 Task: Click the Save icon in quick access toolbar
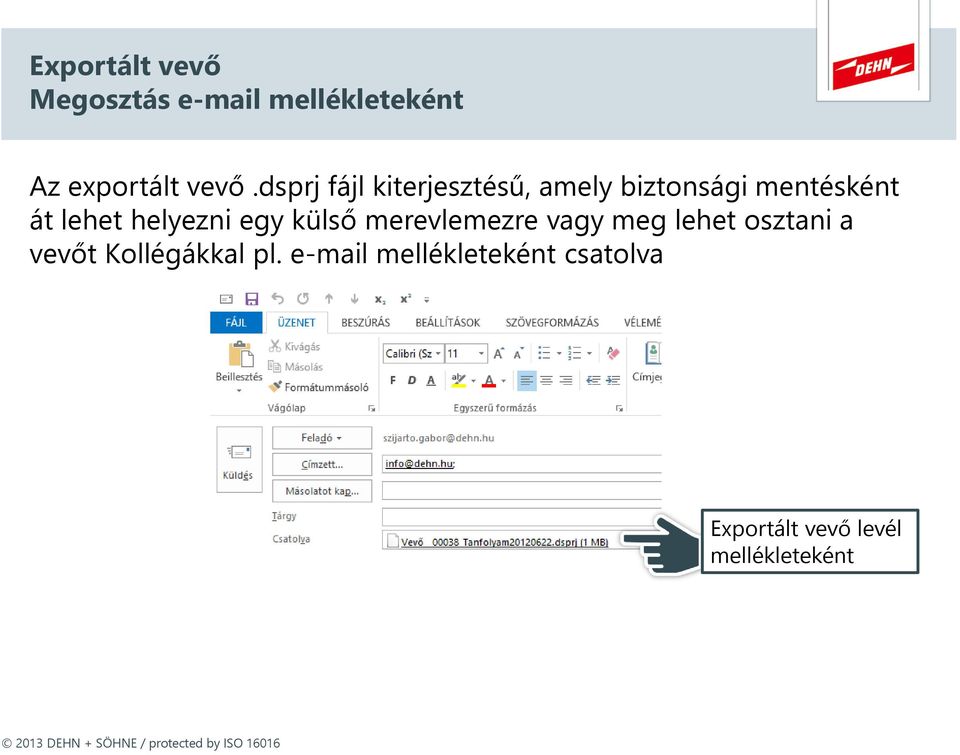tap(252, 299)
